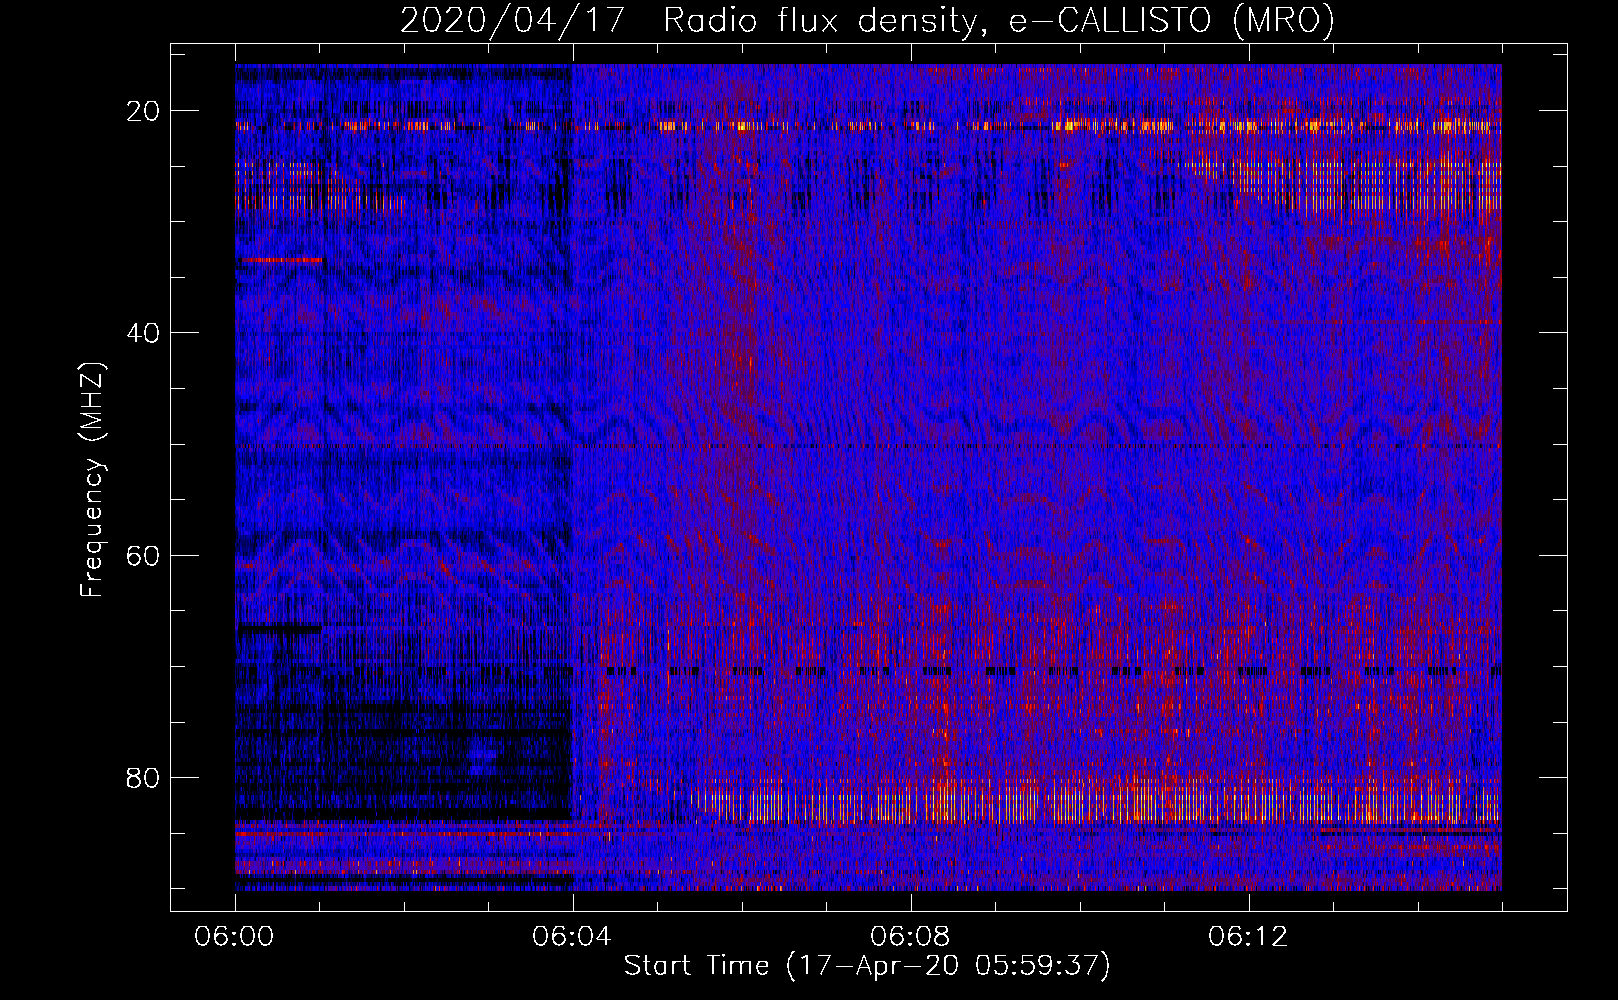
Task: Click the 'Start Time (17-Apr-20 05:59:37)' axis label
Action: pyautogui.click(x=867, y=966)
